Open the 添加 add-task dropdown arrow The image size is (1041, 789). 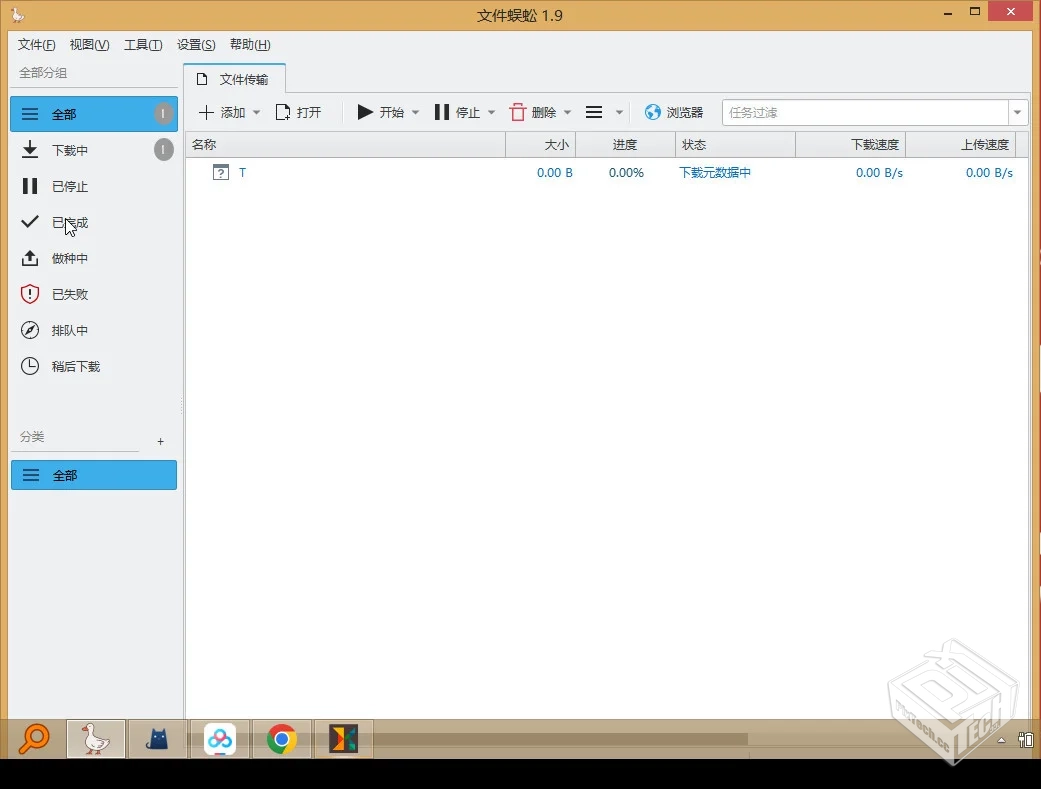point(256,112)
